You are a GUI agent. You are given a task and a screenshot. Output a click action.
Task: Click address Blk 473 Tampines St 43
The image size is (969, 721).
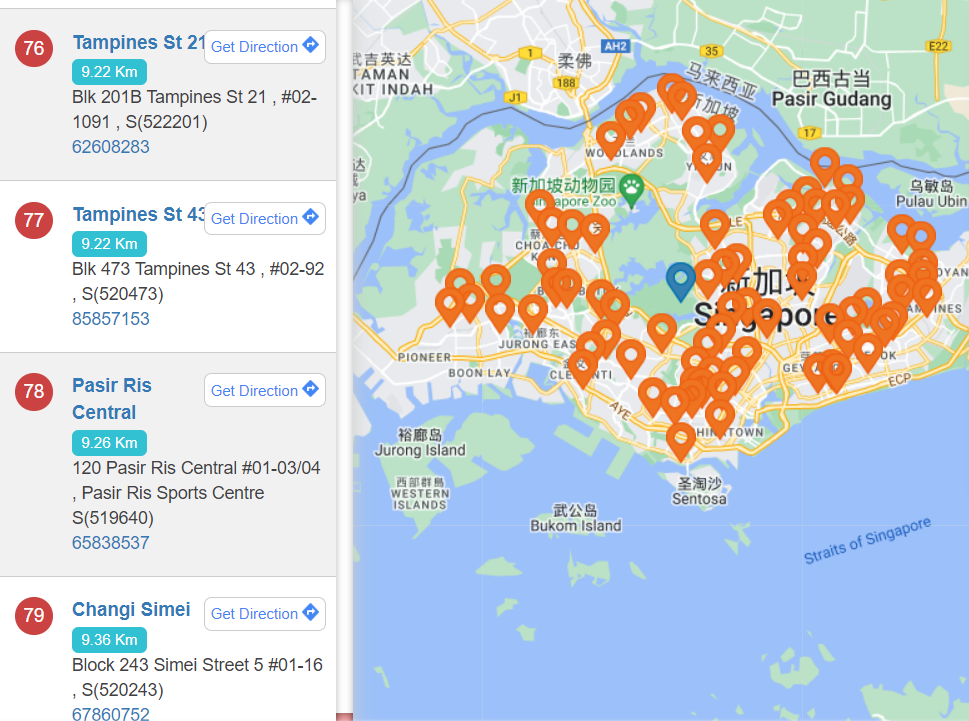click(x=198, y=281)
